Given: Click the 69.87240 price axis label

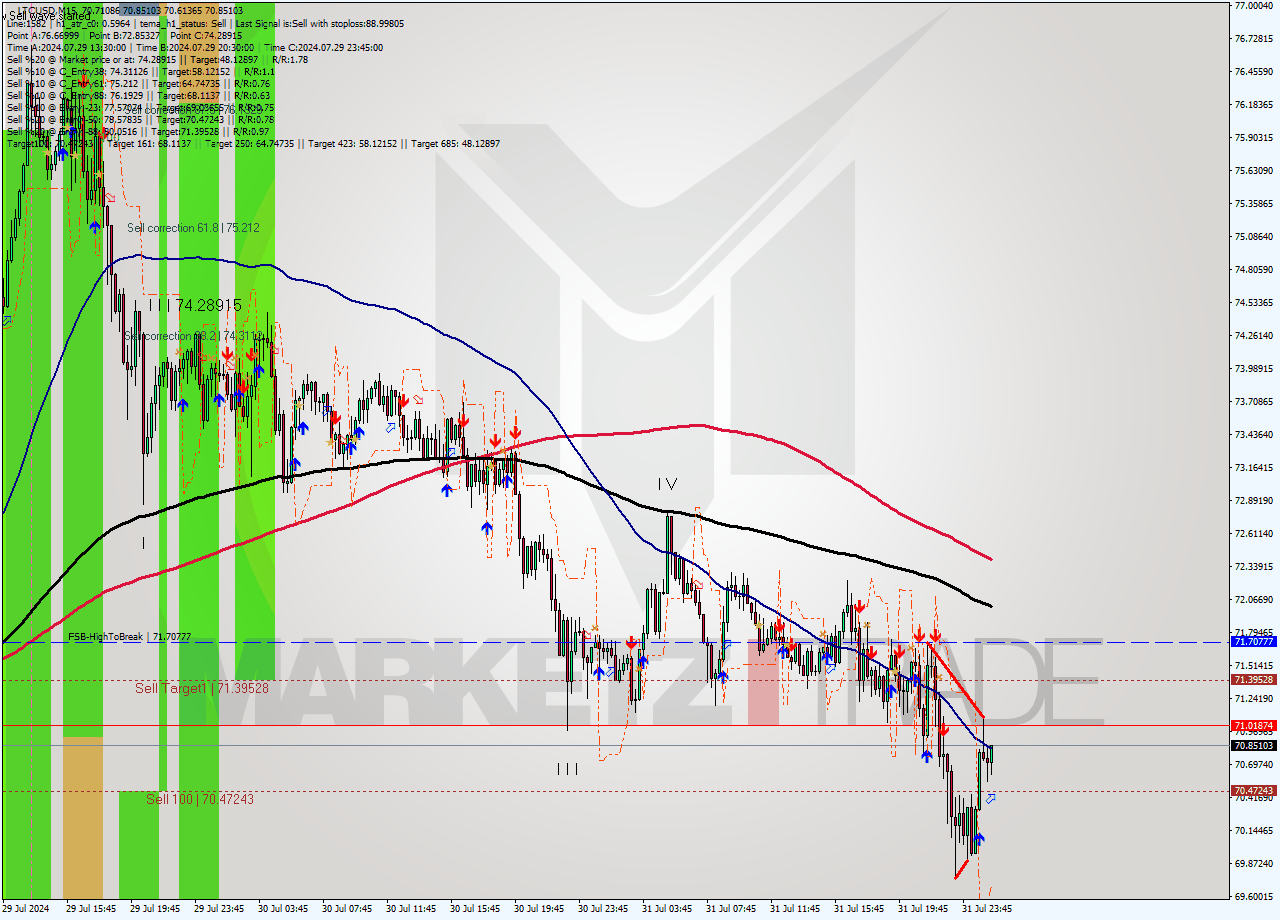Looking at the screenshot, I should pyautogui.click(x=1253, y=863).
